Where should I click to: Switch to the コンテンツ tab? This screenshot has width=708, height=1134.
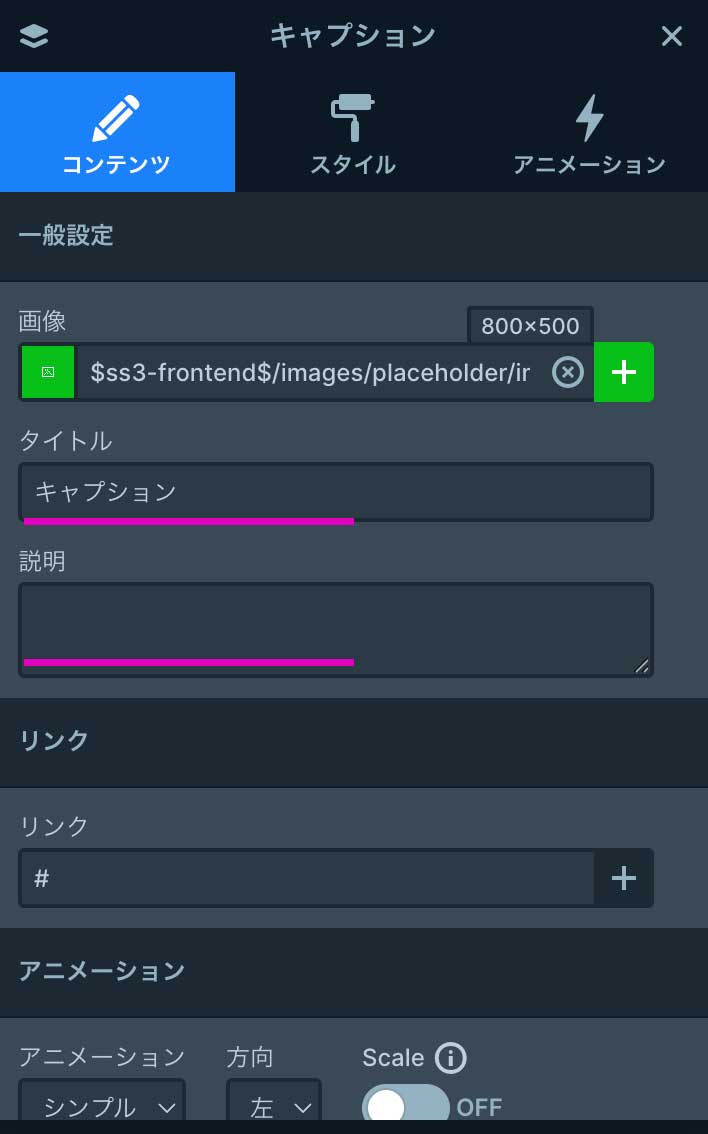tap(117, 132)
